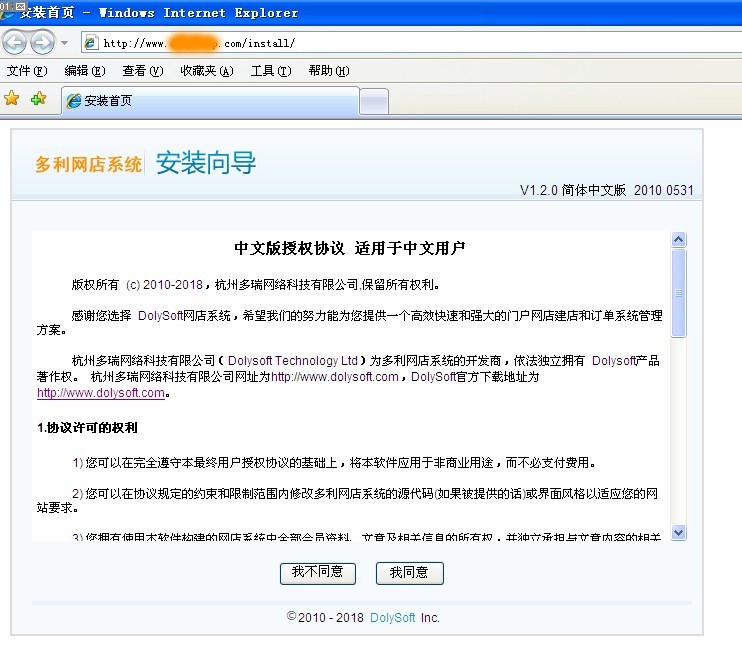Click the 我不同意 button
This screenshot has height=646, width=742.
click(318, 573)
